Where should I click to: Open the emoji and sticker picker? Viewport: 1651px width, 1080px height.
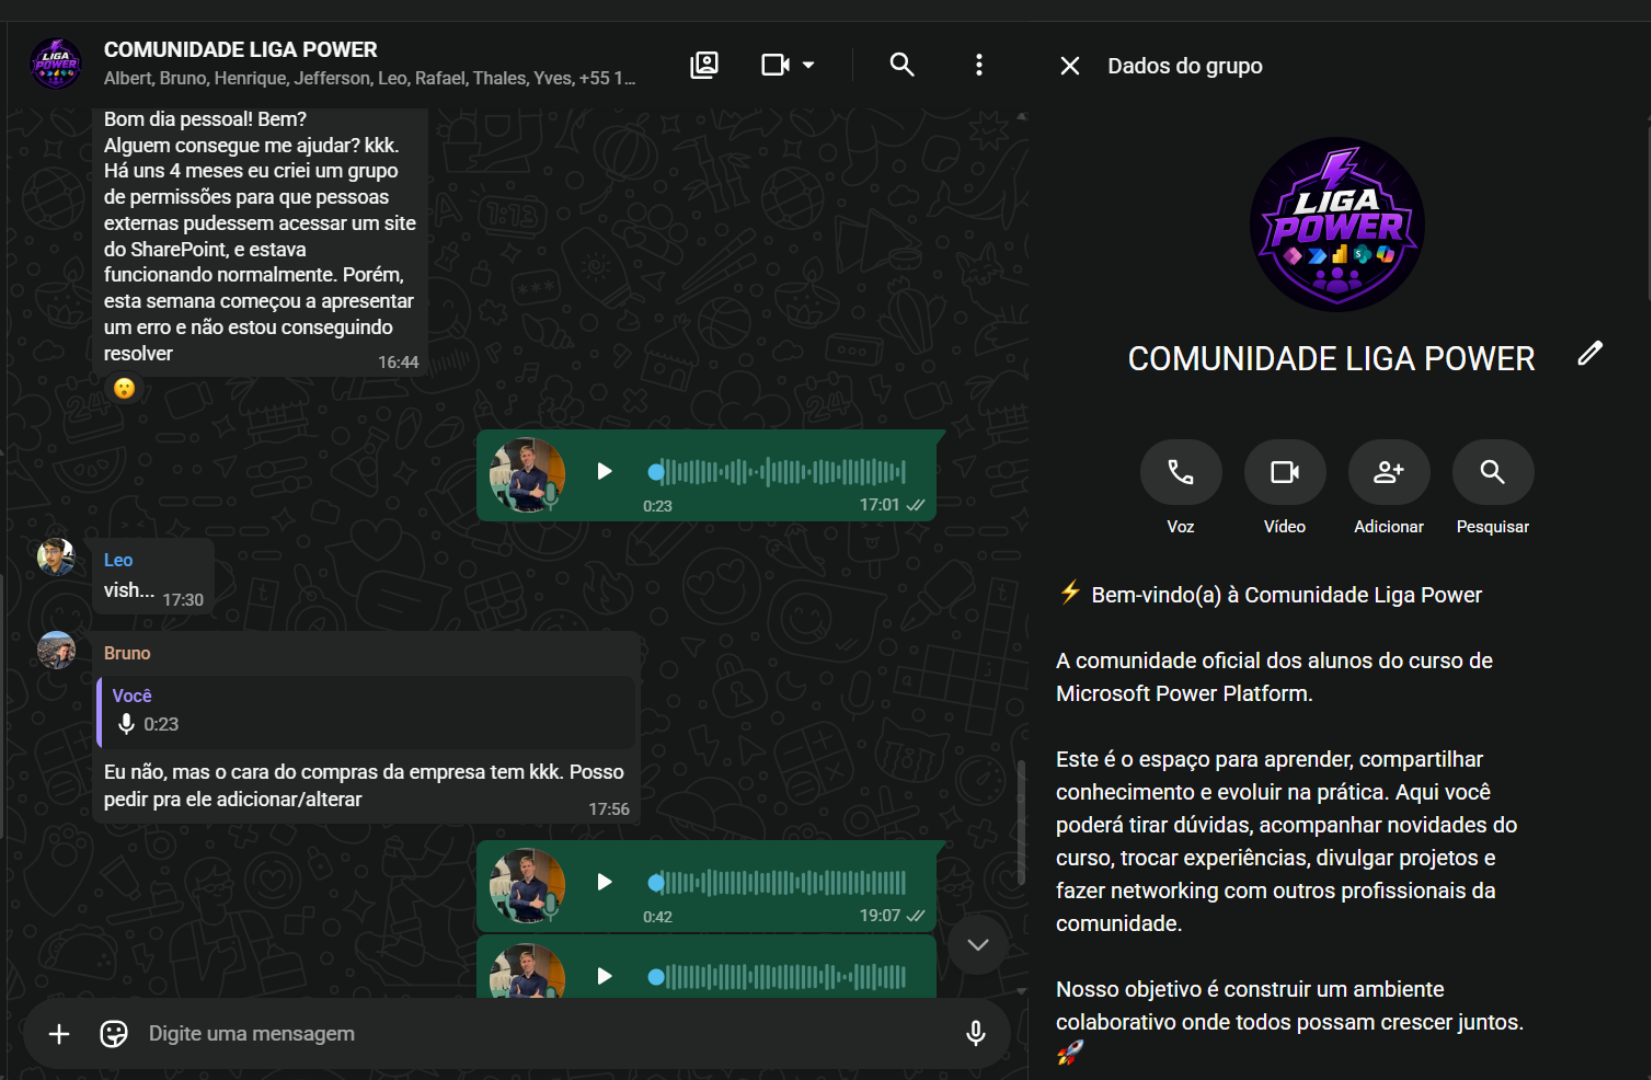tap(114, 1034)
